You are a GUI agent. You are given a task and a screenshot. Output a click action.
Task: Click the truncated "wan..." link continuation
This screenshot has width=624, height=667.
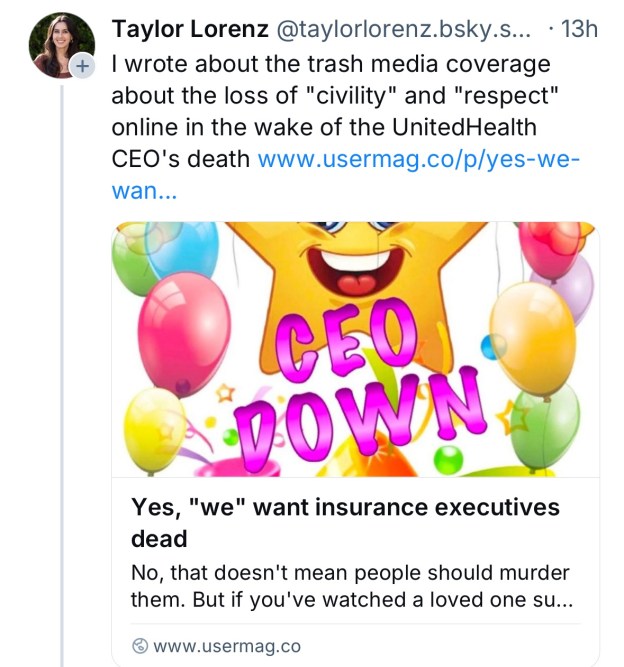pos(144,190)
